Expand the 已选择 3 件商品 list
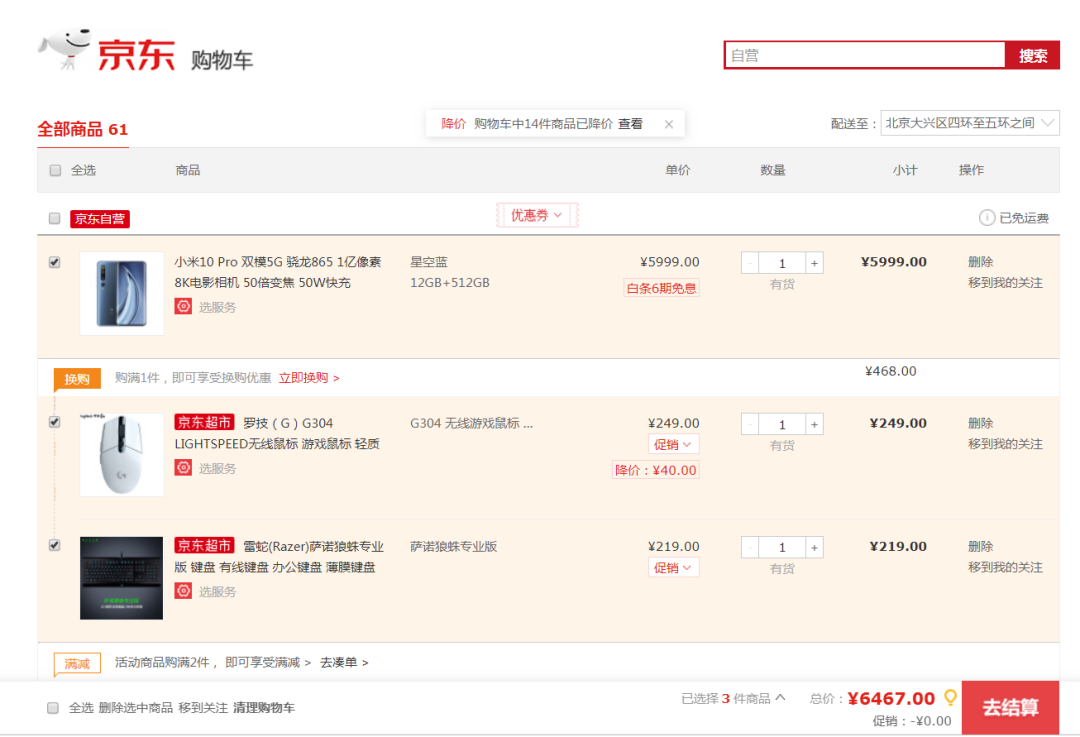Viewport: 1080px width, 737px height. pyautogui.click(x=733, y=698)
